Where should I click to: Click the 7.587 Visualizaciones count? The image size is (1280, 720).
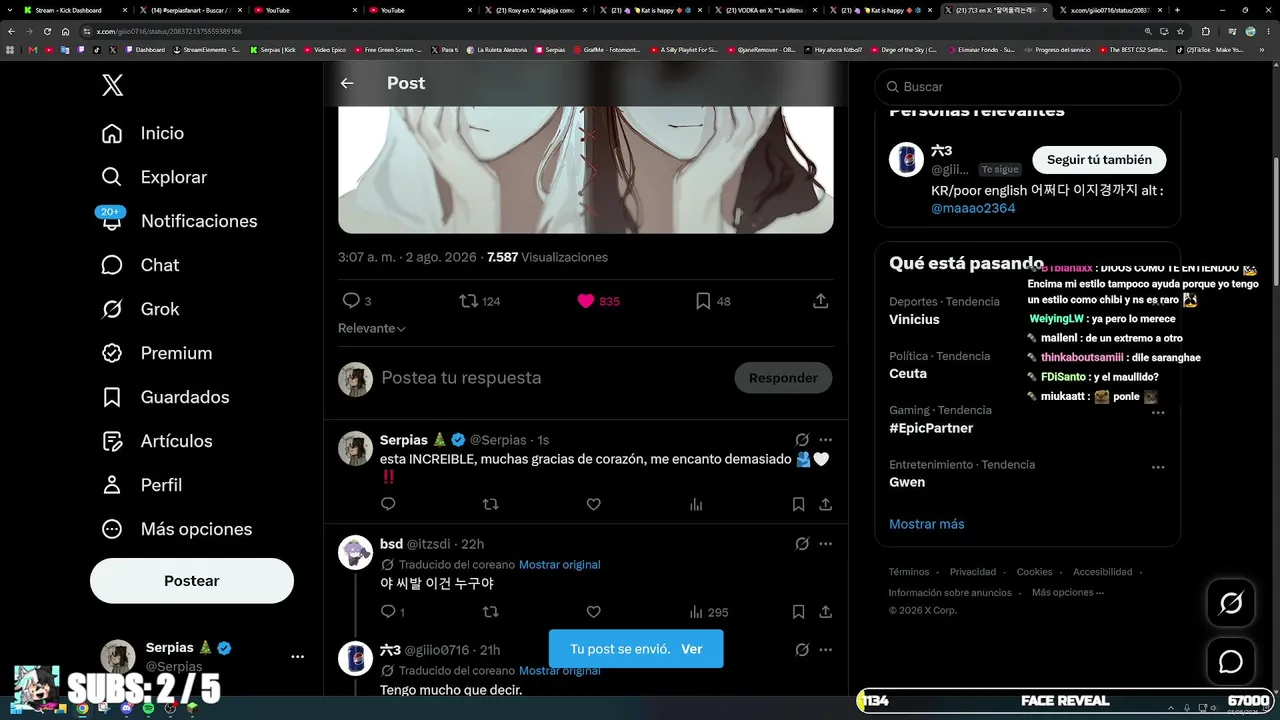pos(547,257)
